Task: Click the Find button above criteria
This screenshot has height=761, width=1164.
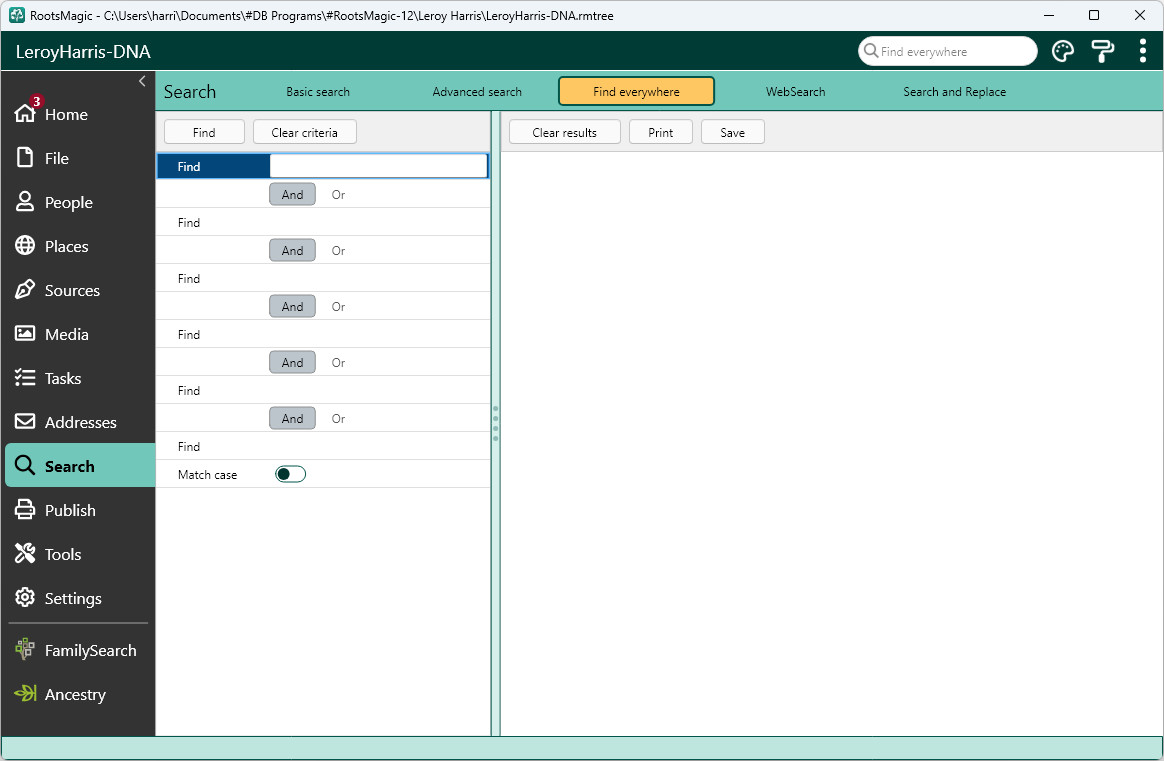Action: click(204, 132)
